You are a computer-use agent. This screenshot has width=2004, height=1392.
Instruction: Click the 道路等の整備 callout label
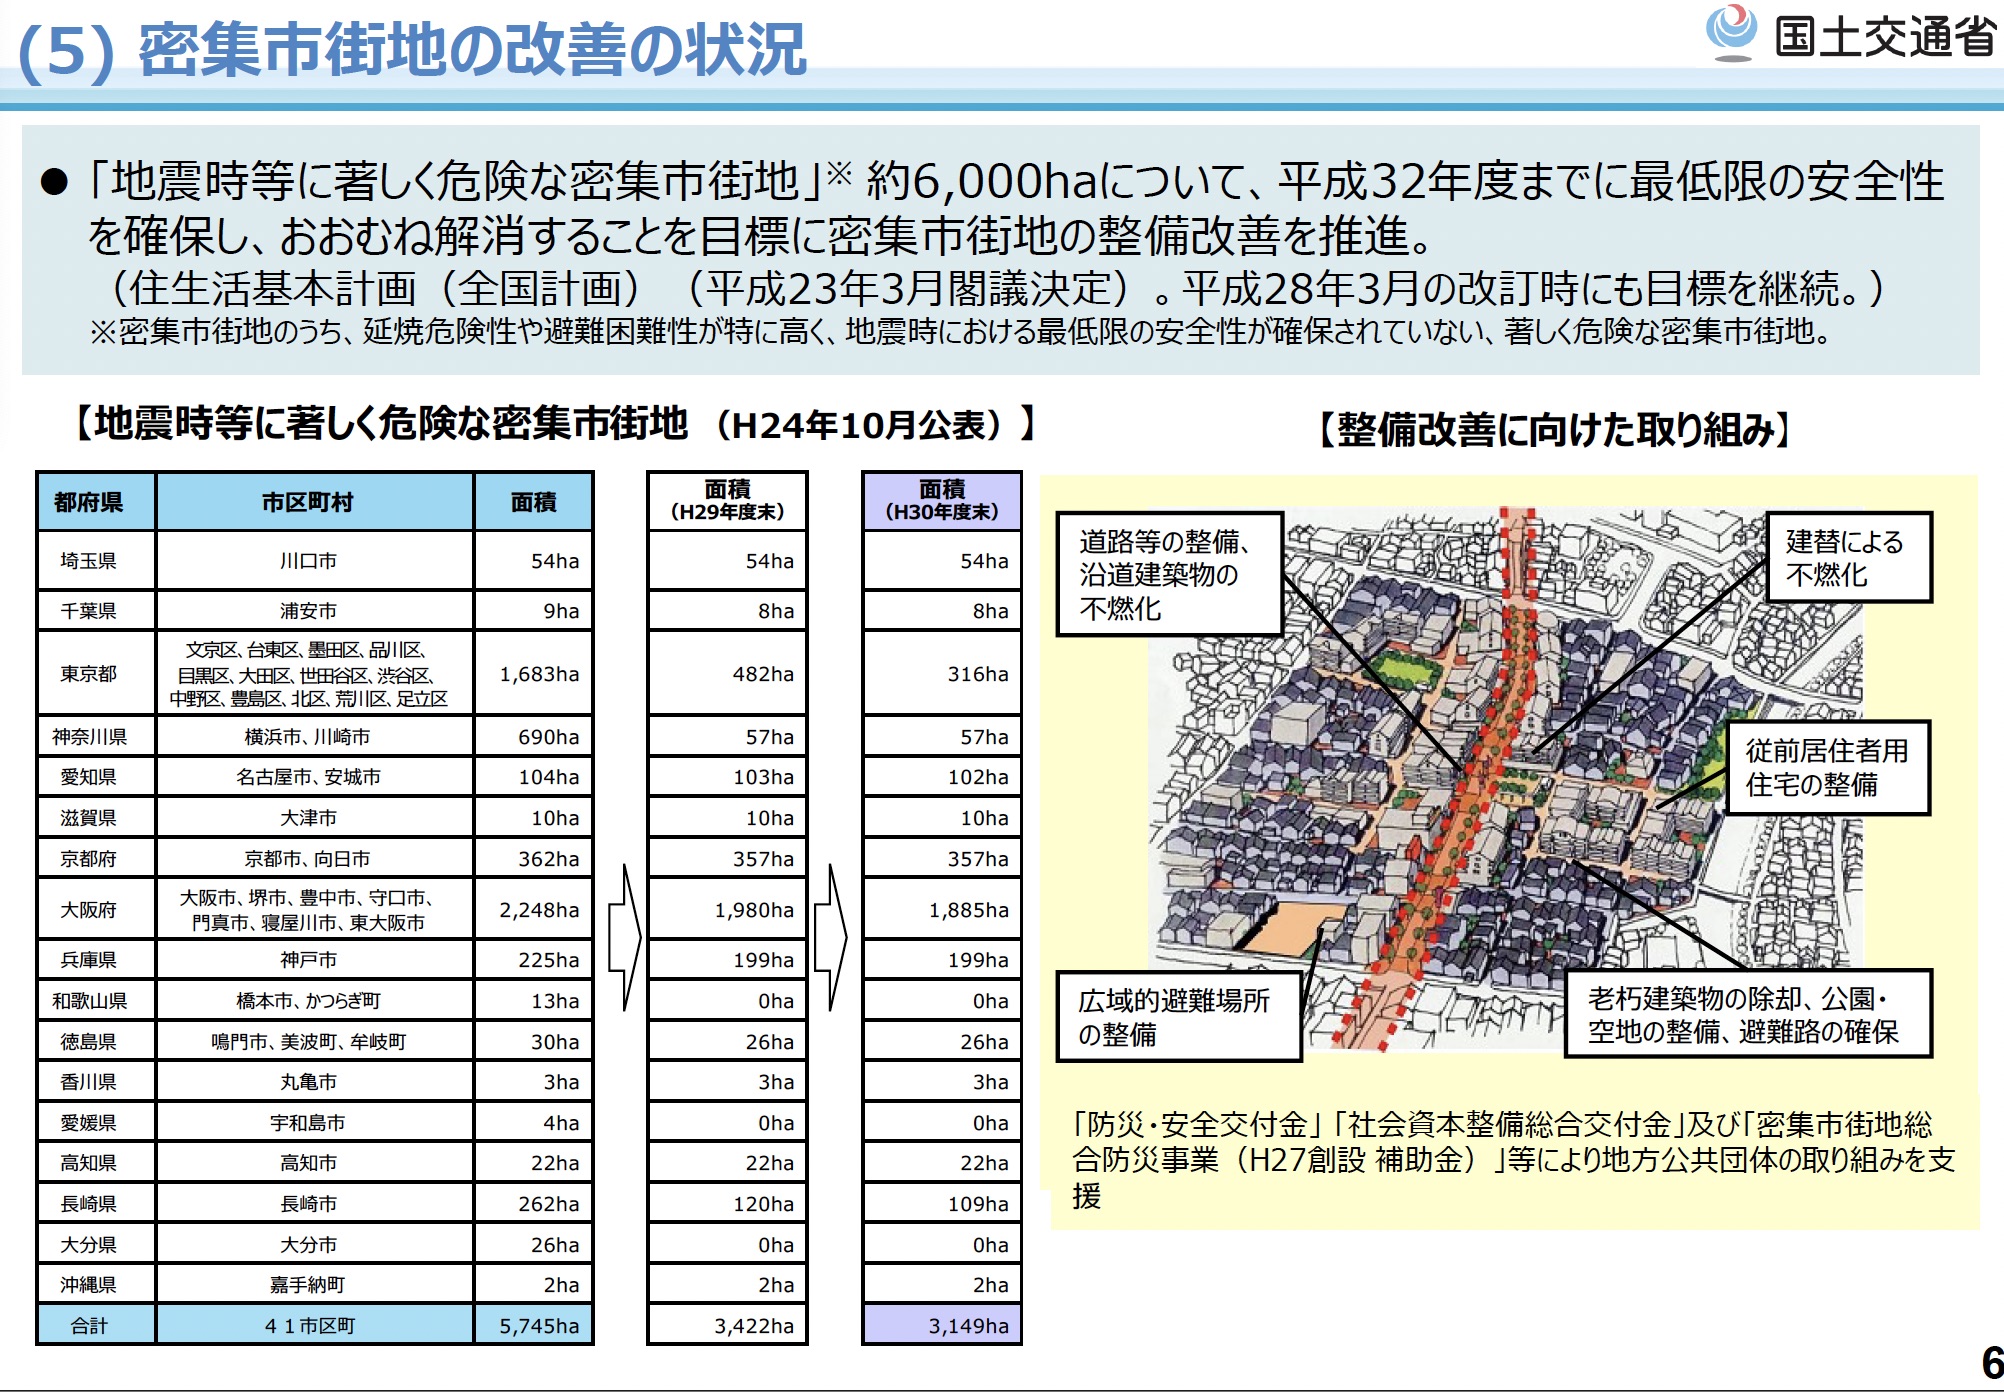tap(1169, 574)
